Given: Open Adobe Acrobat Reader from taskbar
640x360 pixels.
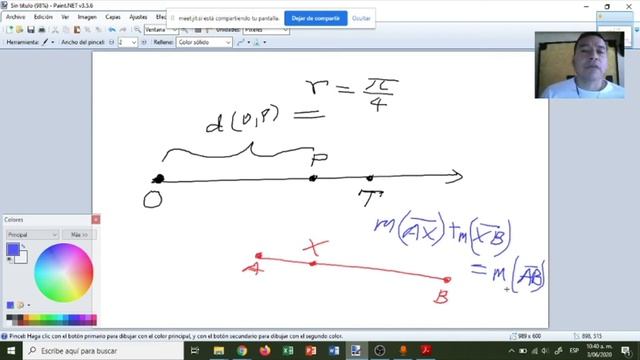Looking at the screenshot, I should point(426,351).
